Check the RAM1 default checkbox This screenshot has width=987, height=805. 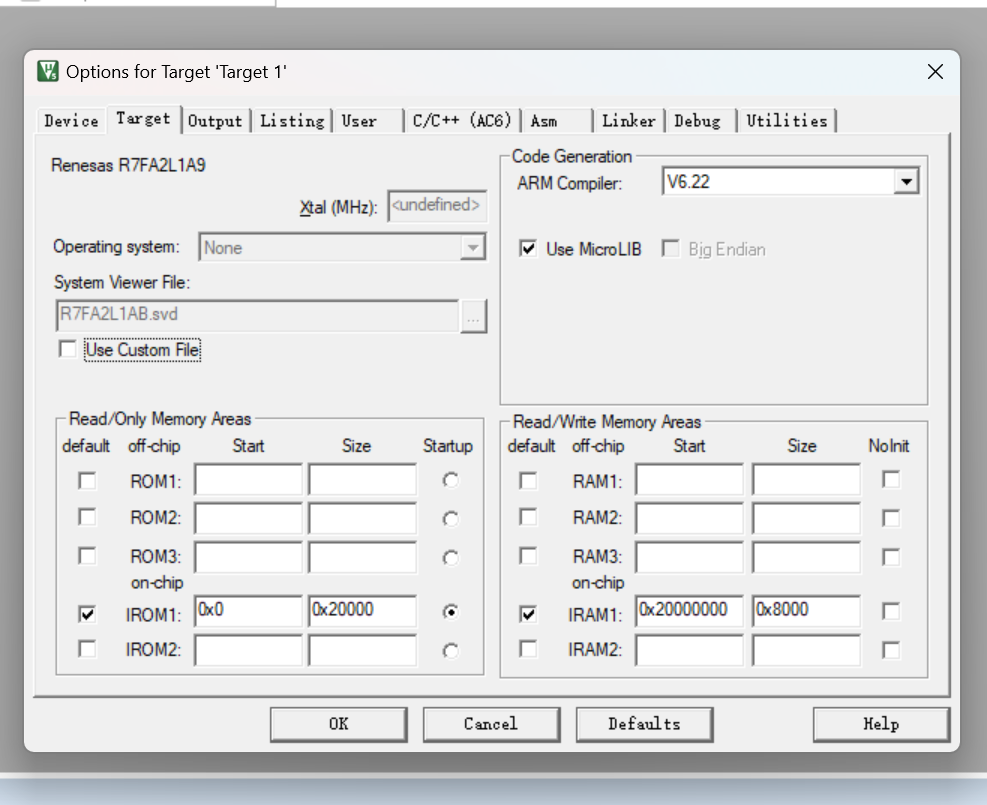(x=528, y=481)
